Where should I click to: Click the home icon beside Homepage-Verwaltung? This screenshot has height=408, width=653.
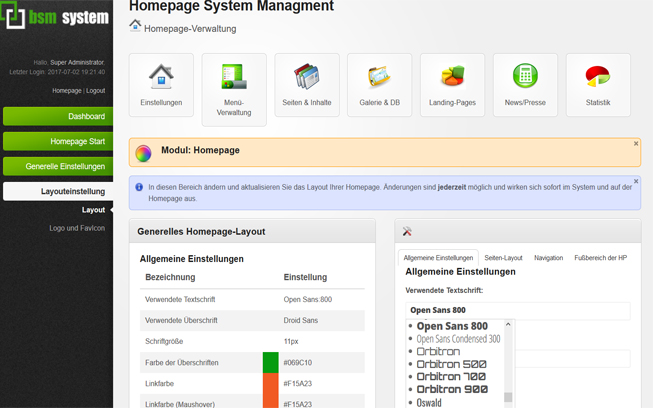[x=135, y=26]
